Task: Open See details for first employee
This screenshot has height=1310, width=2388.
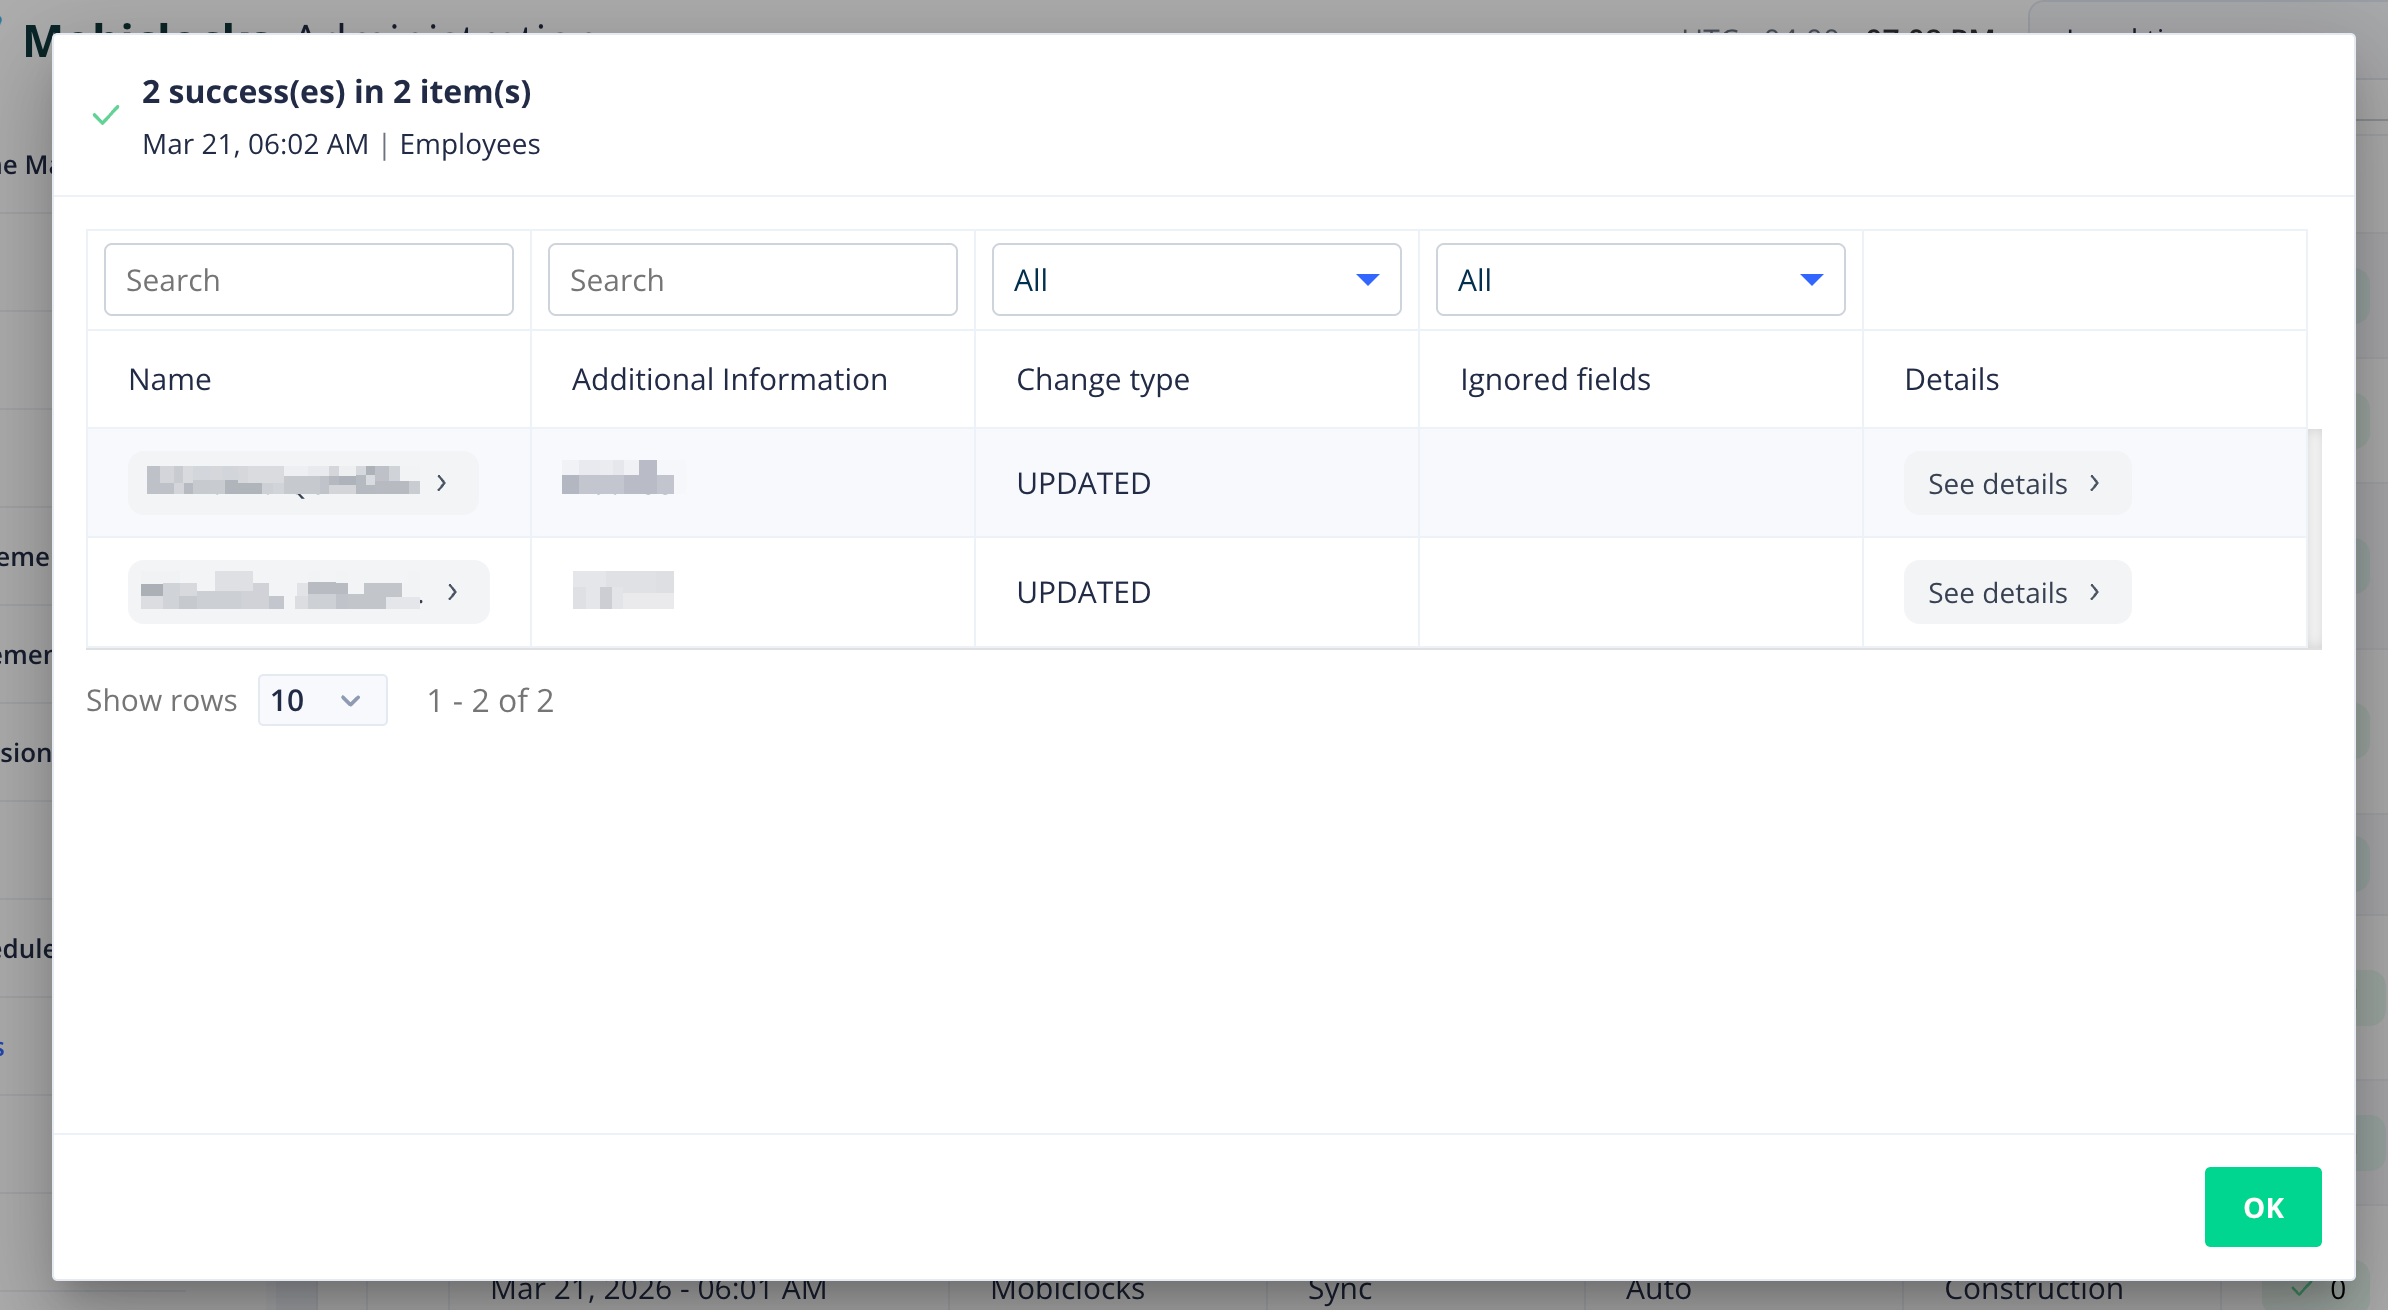Action: click(x=1998, y=484)
